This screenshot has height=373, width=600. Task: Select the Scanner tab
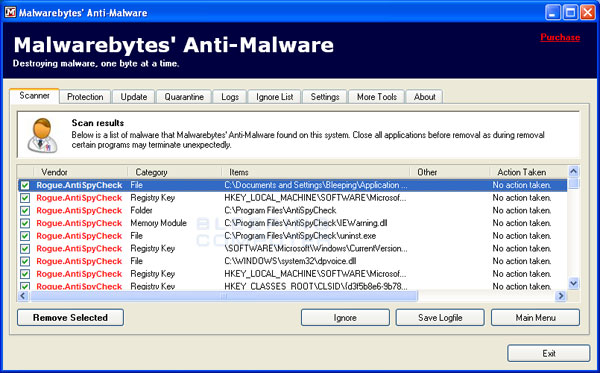pyautogui.click(x=34, y=96)
